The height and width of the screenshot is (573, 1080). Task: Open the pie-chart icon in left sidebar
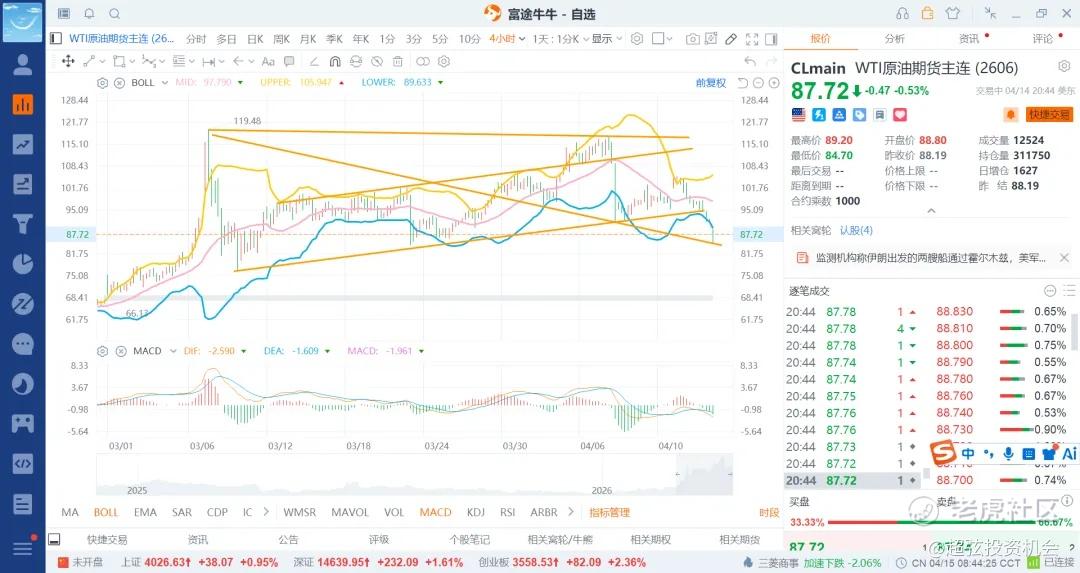click(23, 264)
